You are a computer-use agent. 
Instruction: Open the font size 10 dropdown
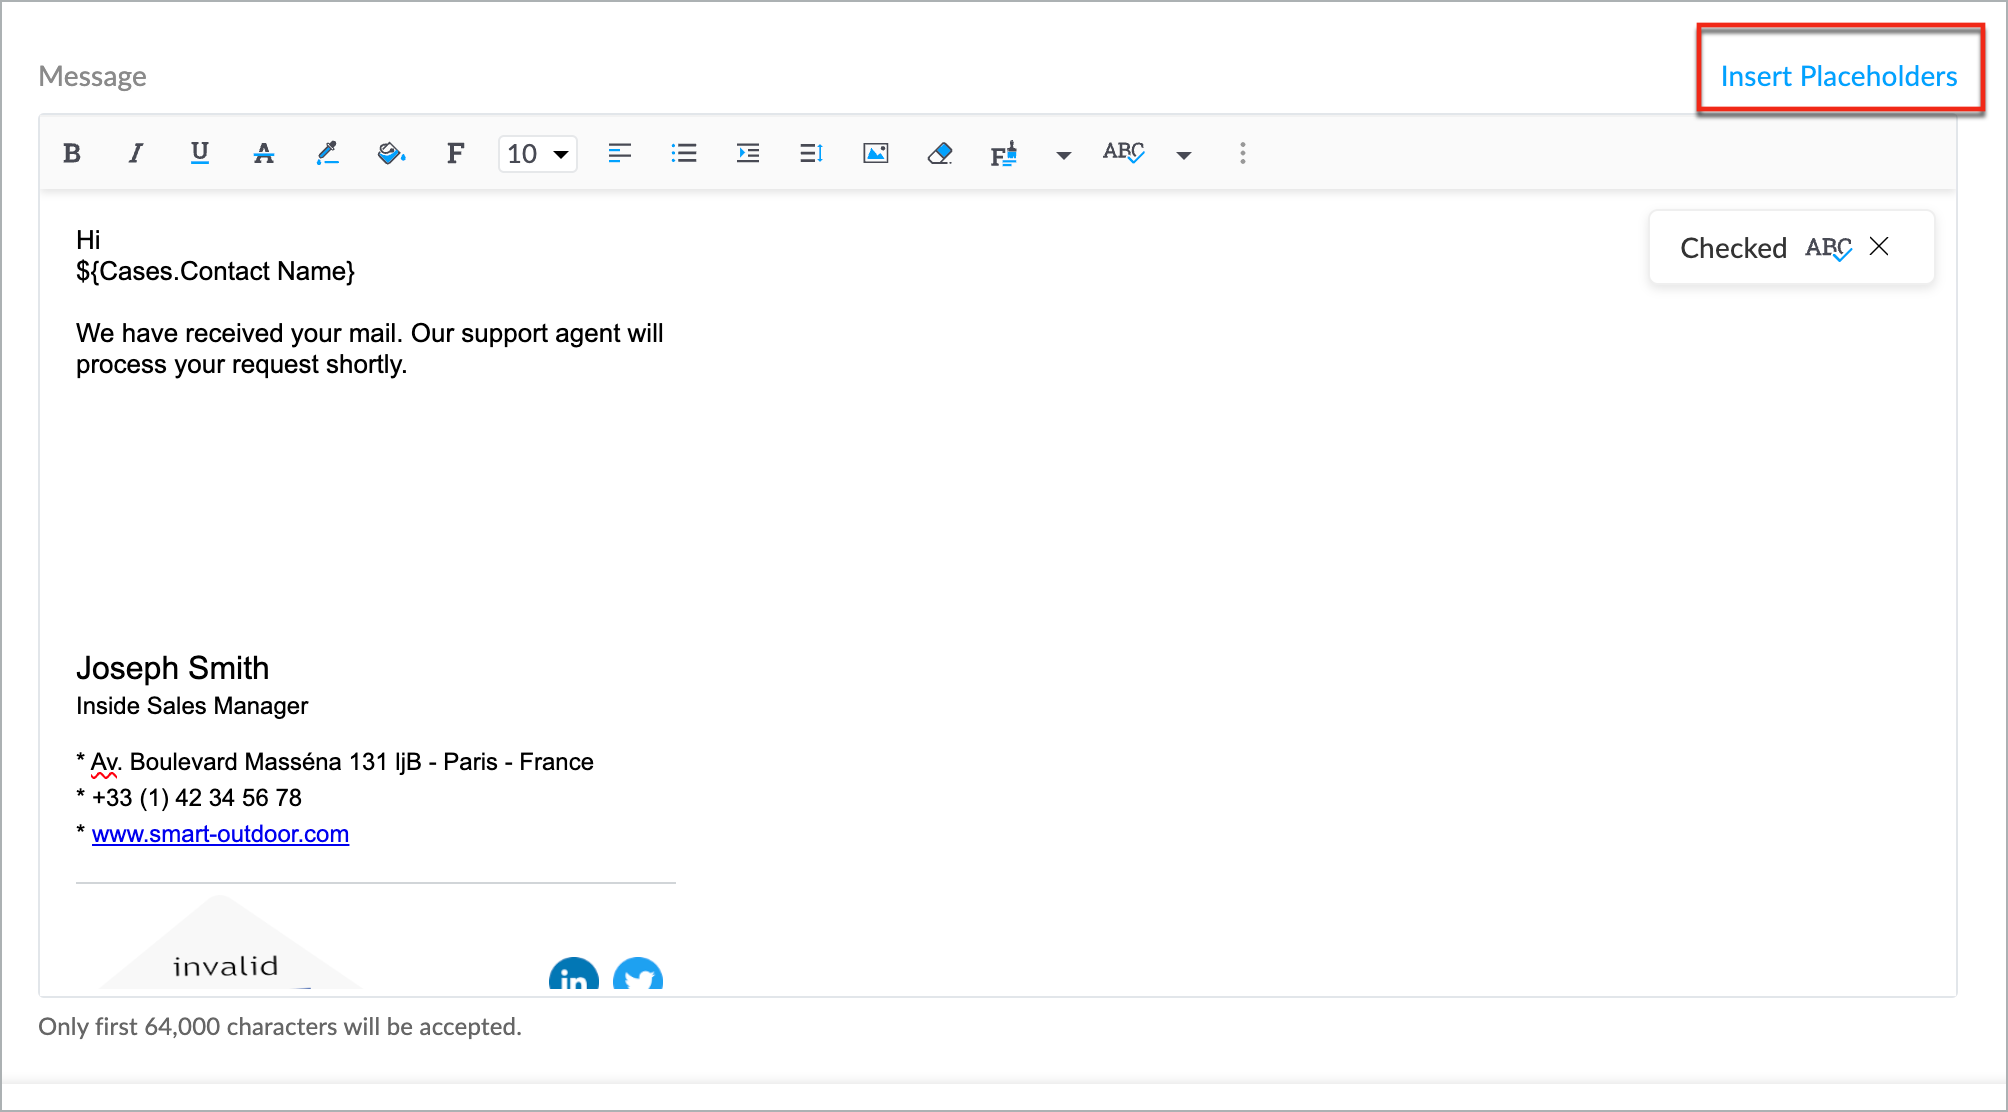(538, 154)
